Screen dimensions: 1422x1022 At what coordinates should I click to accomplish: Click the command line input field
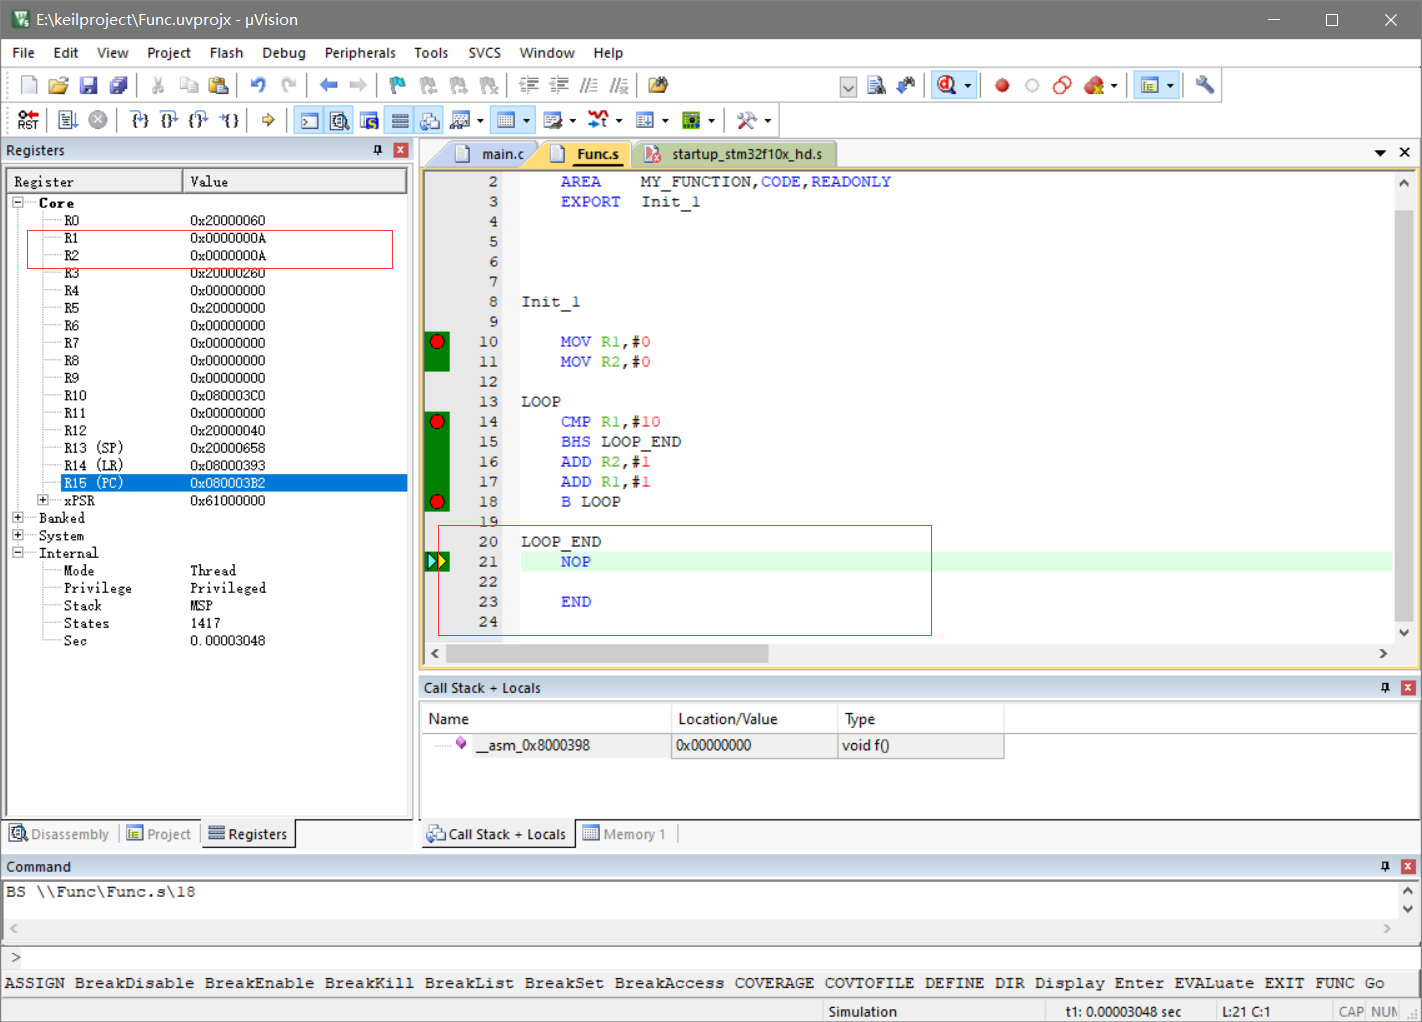point(710,958)
